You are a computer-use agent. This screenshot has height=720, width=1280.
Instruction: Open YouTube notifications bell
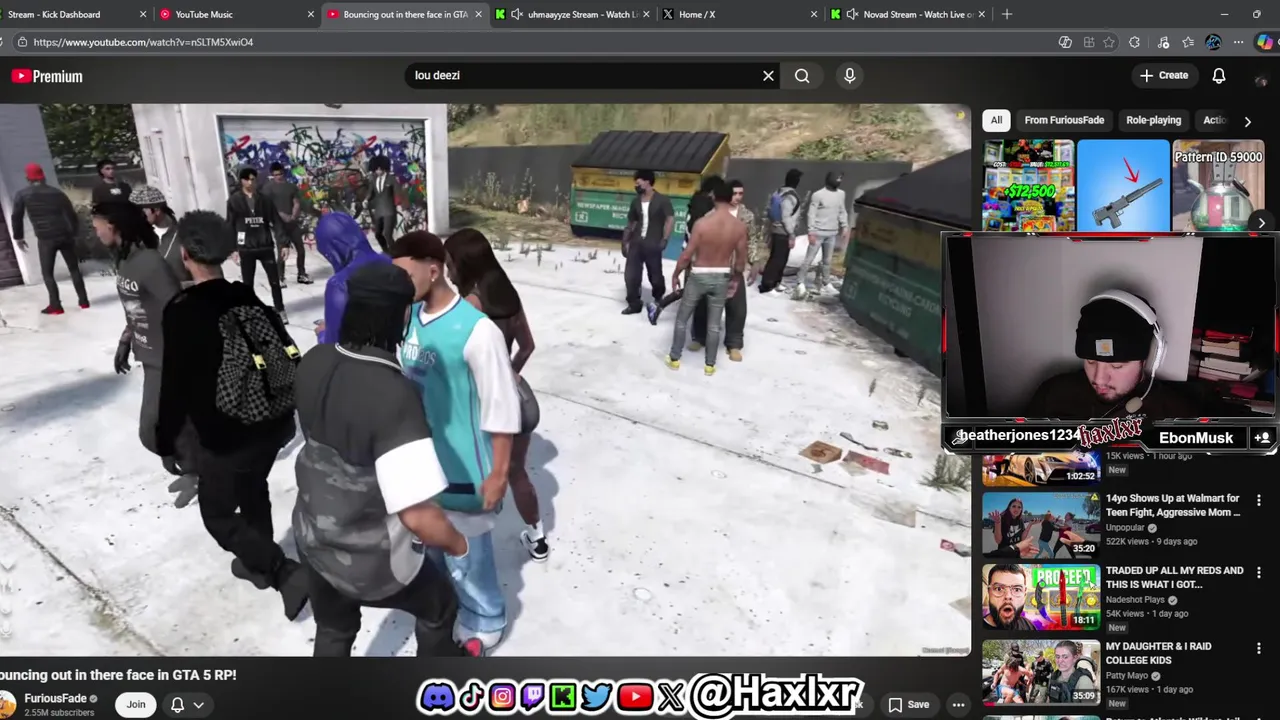point(1219,76)
